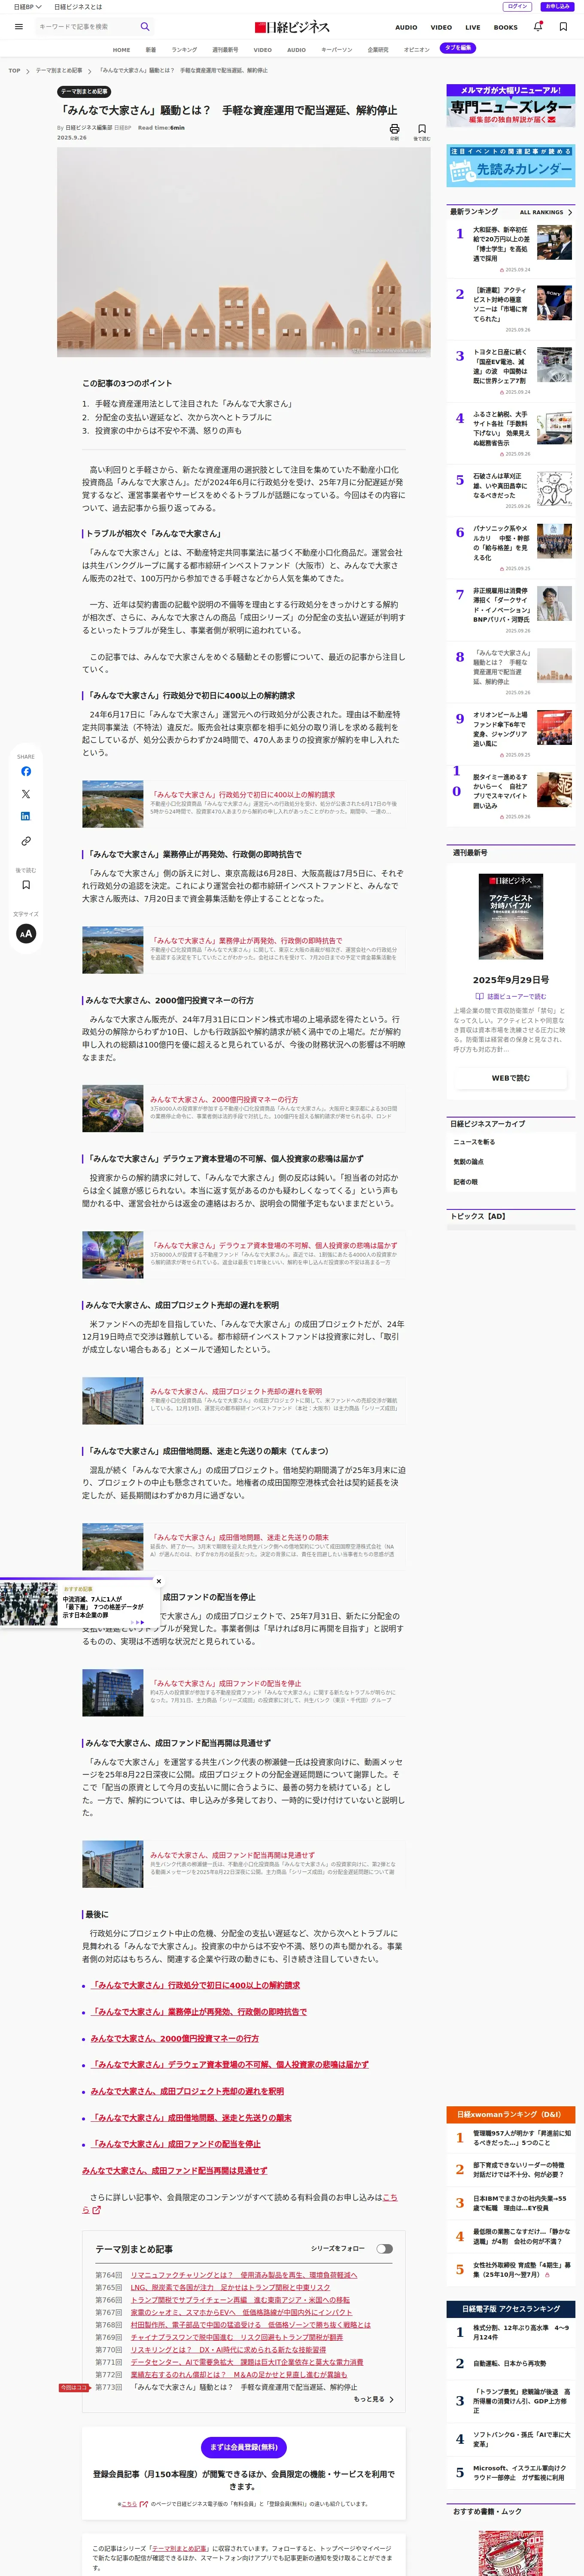Image resolution: width=584 pixels, height=2576 pixels.
Task: Click the Nikkei Business logo
Action: pos(292,27)
